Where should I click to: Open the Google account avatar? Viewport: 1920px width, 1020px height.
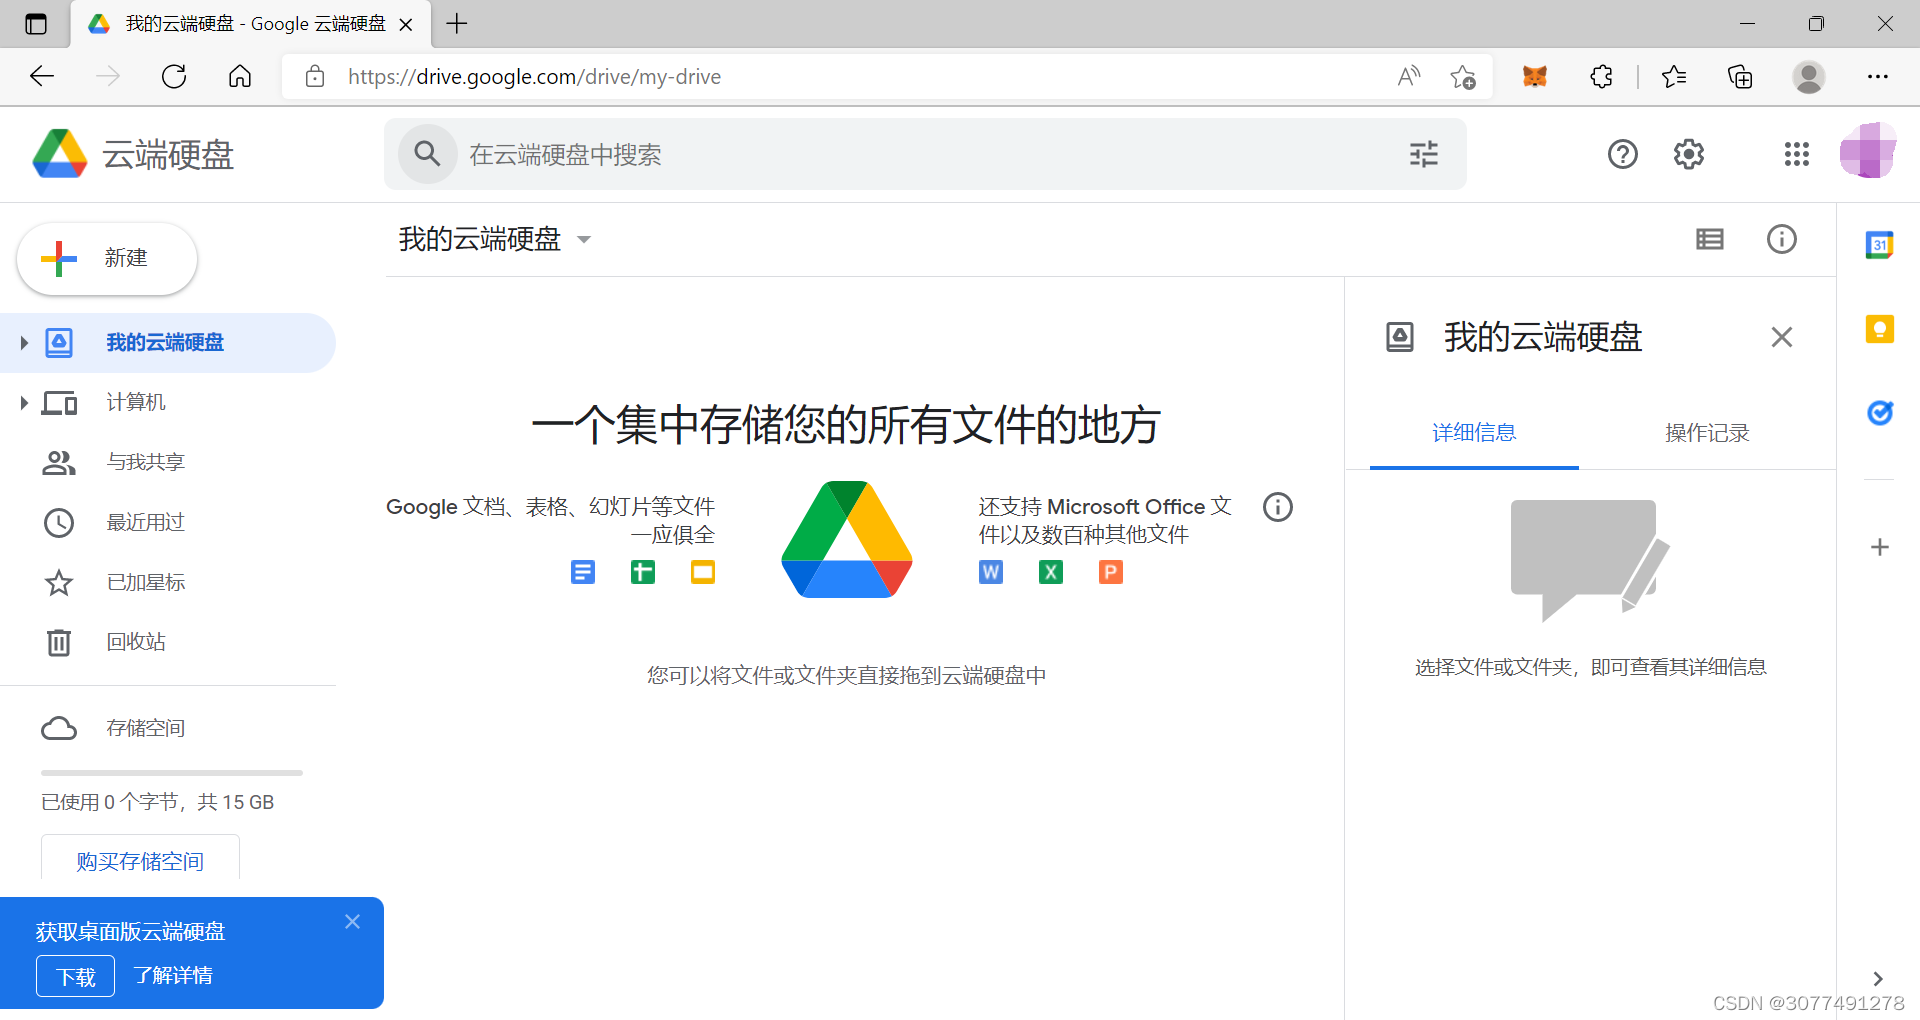1867,152
